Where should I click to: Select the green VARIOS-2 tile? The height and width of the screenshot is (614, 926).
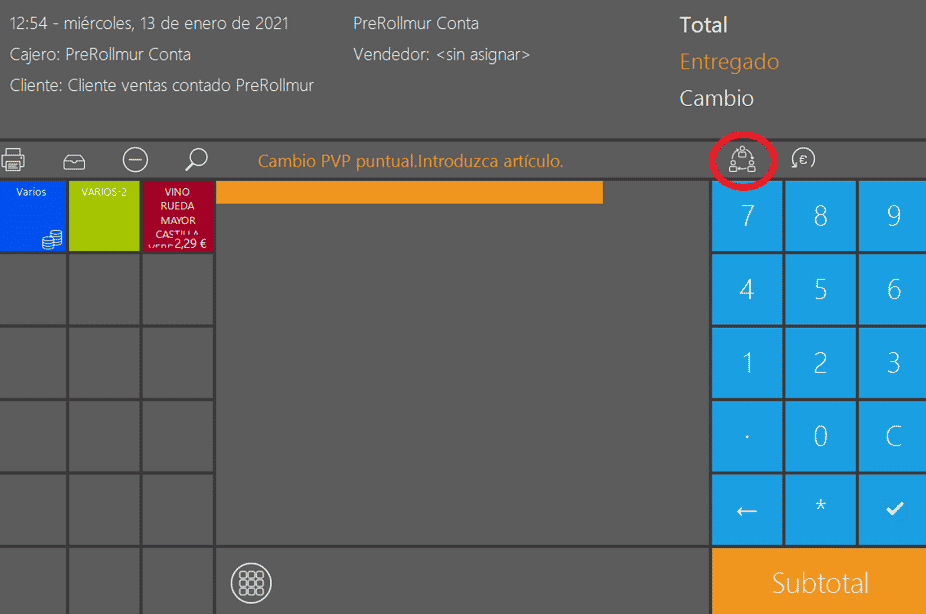(104, 216)
